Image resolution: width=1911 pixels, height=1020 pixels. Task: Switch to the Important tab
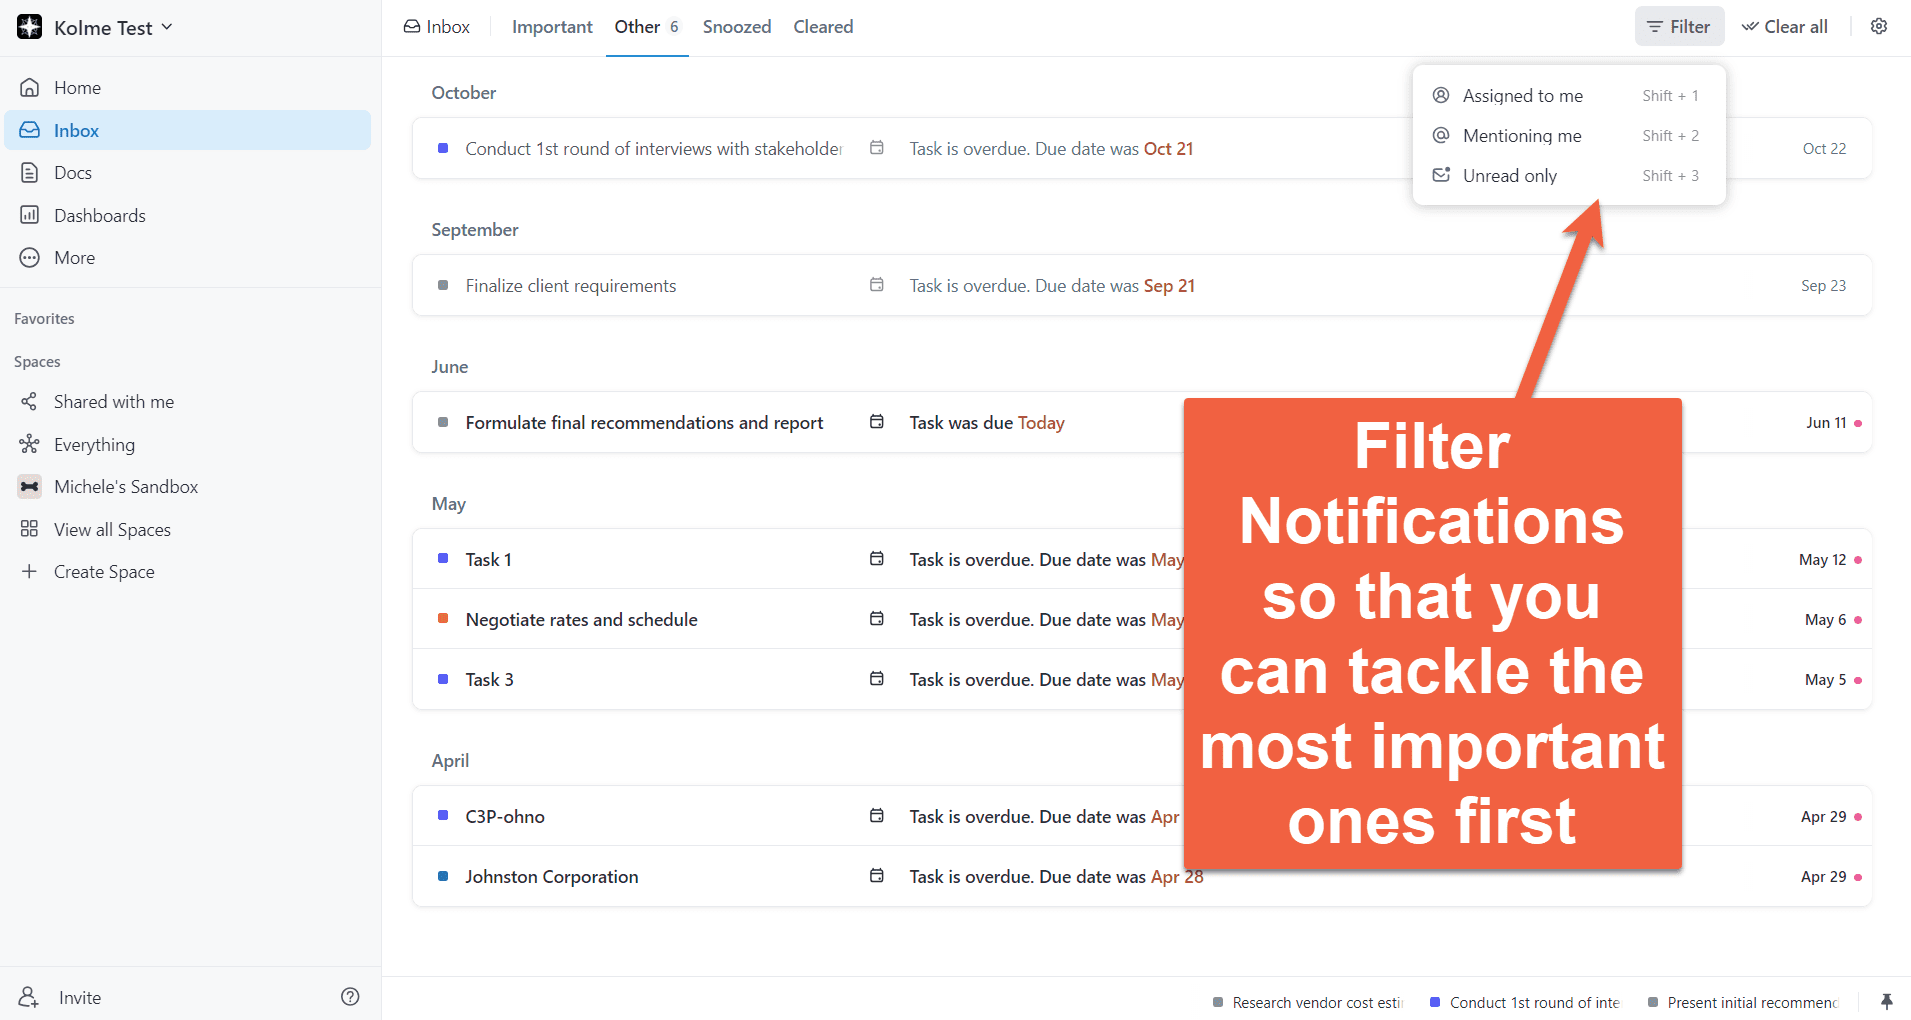point(552,27)
